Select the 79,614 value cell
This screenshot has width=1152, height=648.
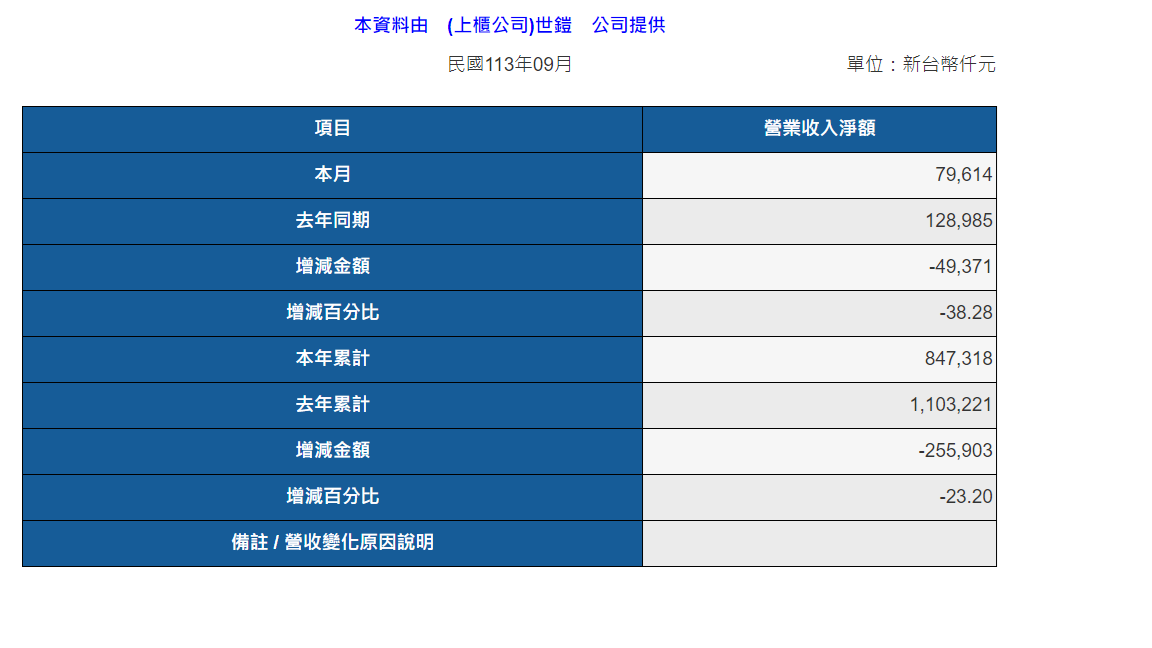(963, 175)
